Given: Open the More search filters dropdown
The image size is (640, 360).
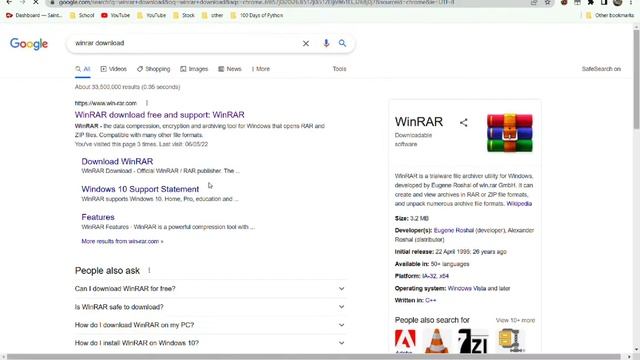Looking at the screenshot, I should pos(261,69).
